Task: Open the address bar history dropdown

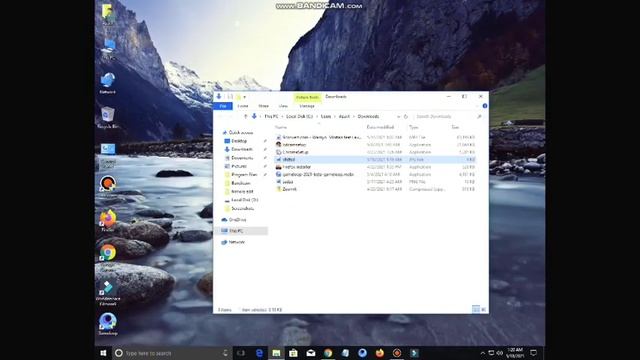Action: coord(398,117)
